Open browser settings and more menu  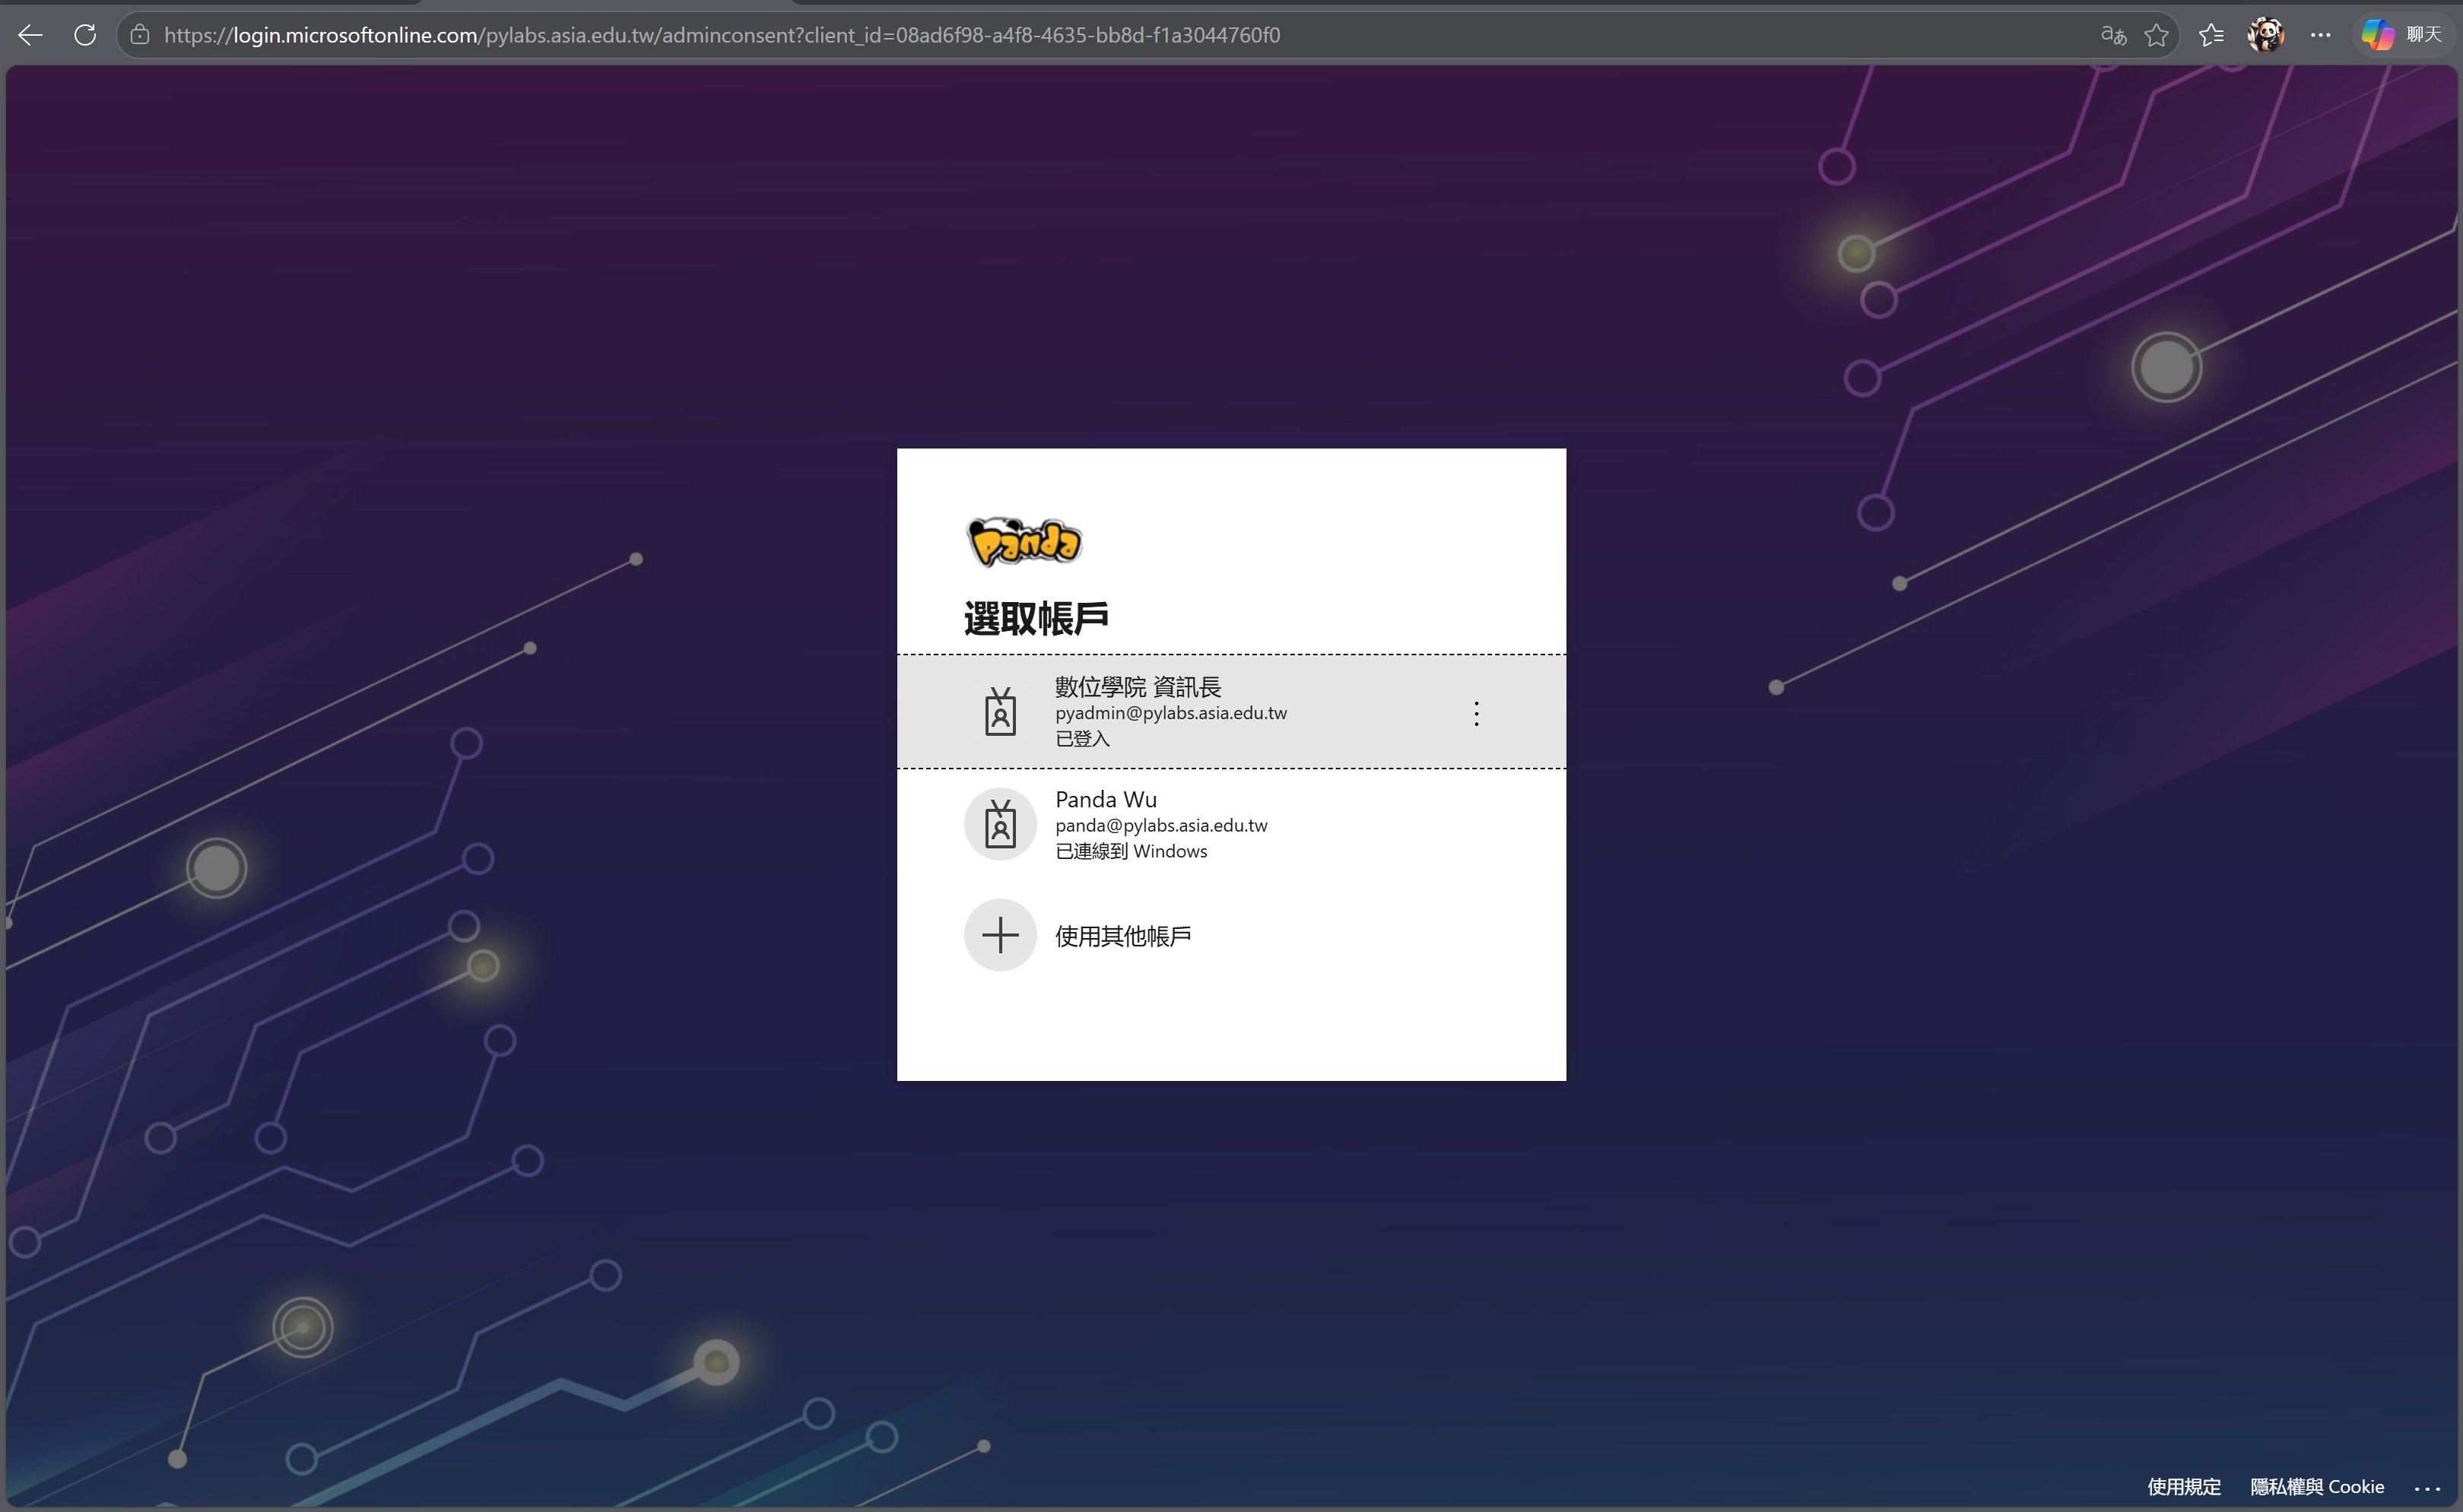(2320, 35)
